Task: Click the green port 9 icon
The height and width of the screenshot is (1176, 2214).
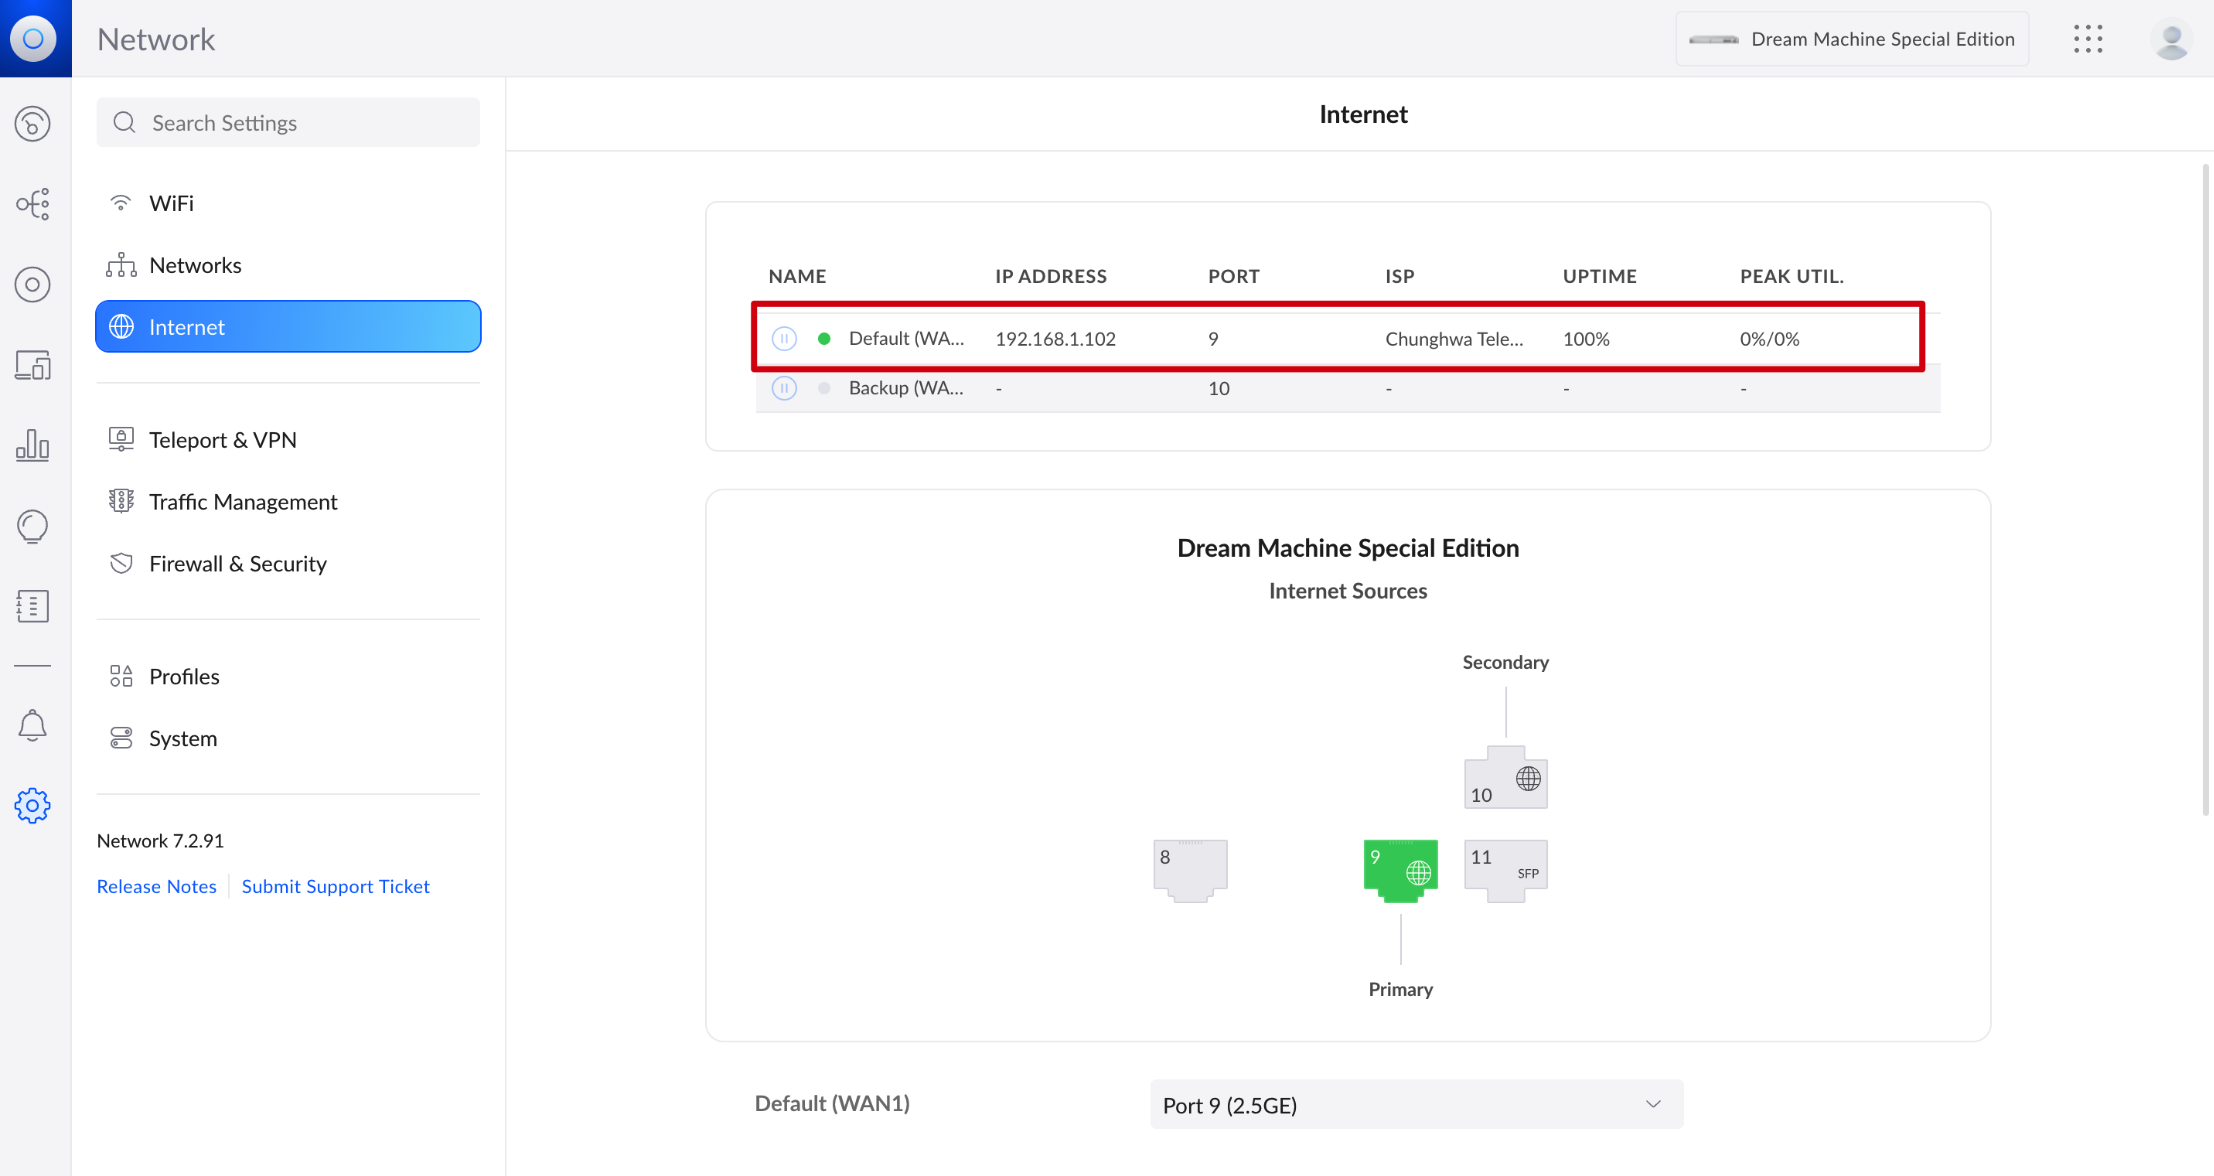Action: pyautogui.click(x=1400, y=869)
